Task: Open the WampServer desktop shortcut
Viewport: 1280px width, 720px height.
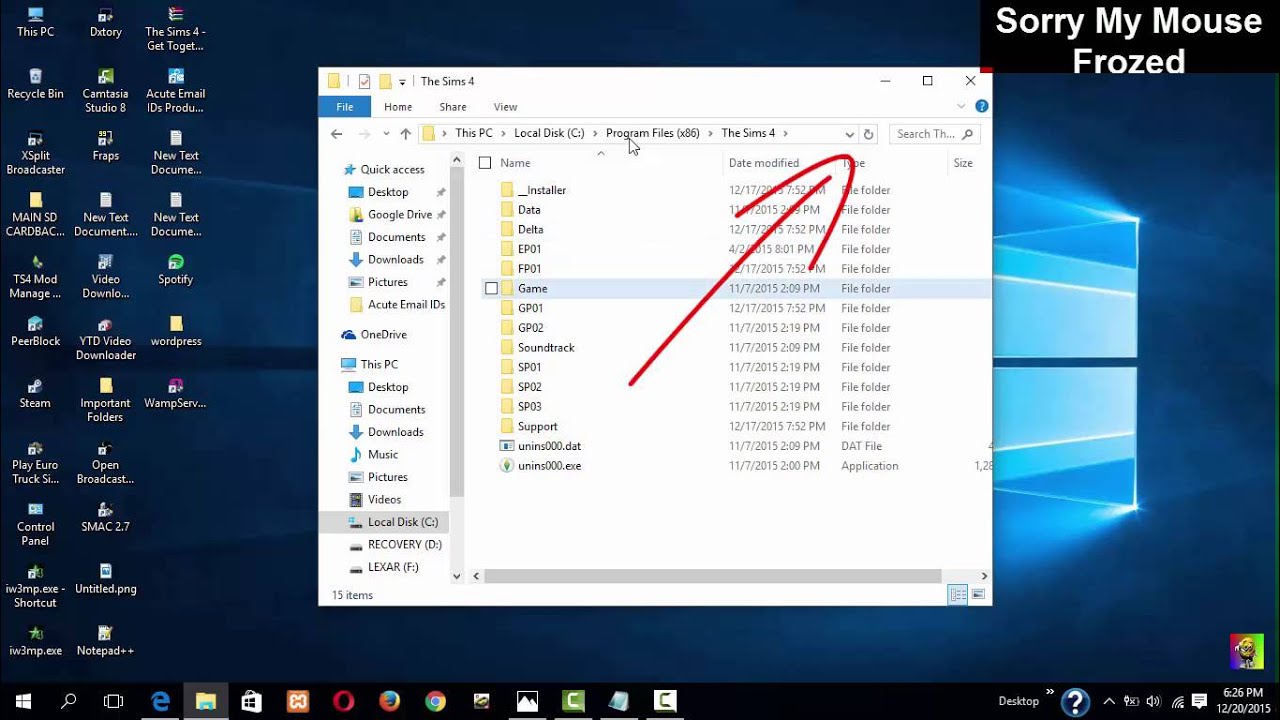Action: coord(175,393)
